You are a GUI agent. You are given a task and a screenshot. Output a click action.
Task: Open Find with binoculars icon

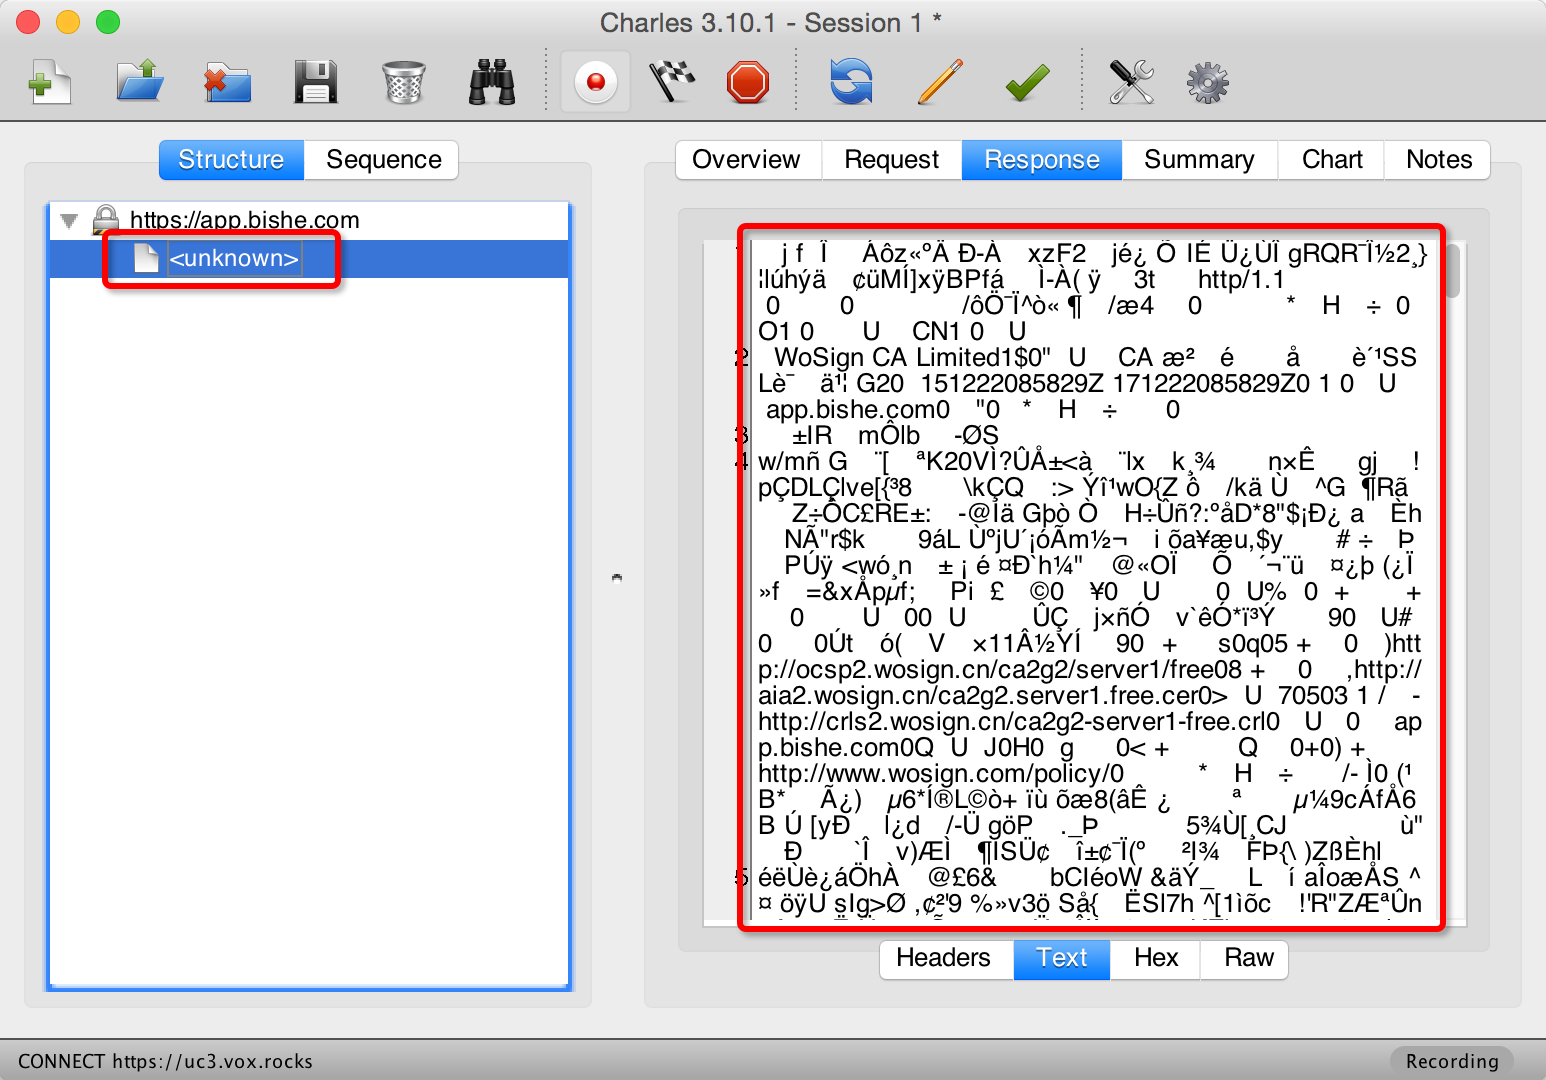click(x=492, y=82)
